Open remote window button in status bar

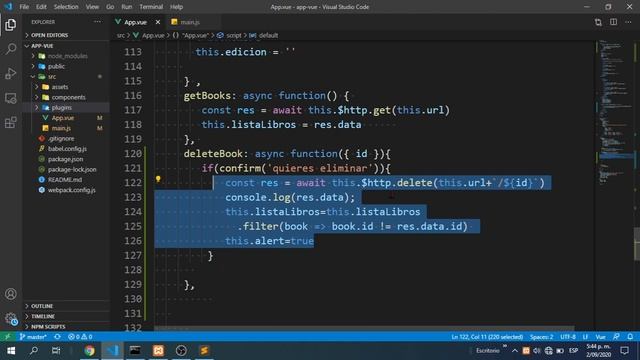(7, 337)
